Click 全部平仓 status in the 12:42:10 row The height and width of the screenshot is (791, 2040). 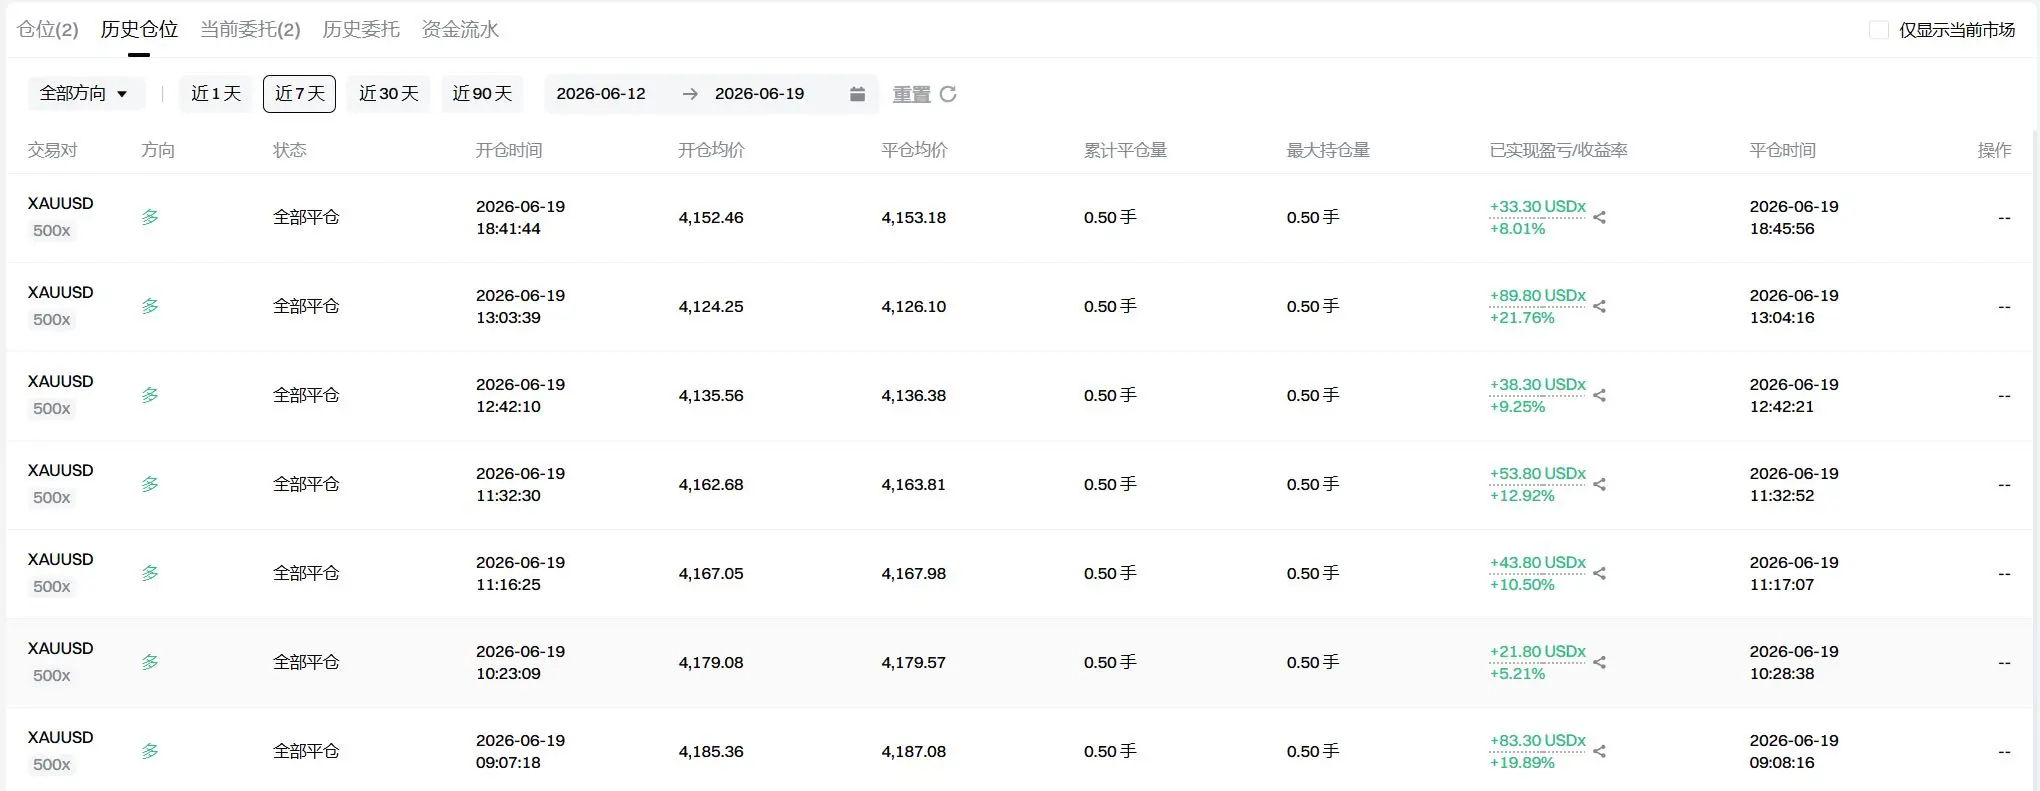[306, 395]
